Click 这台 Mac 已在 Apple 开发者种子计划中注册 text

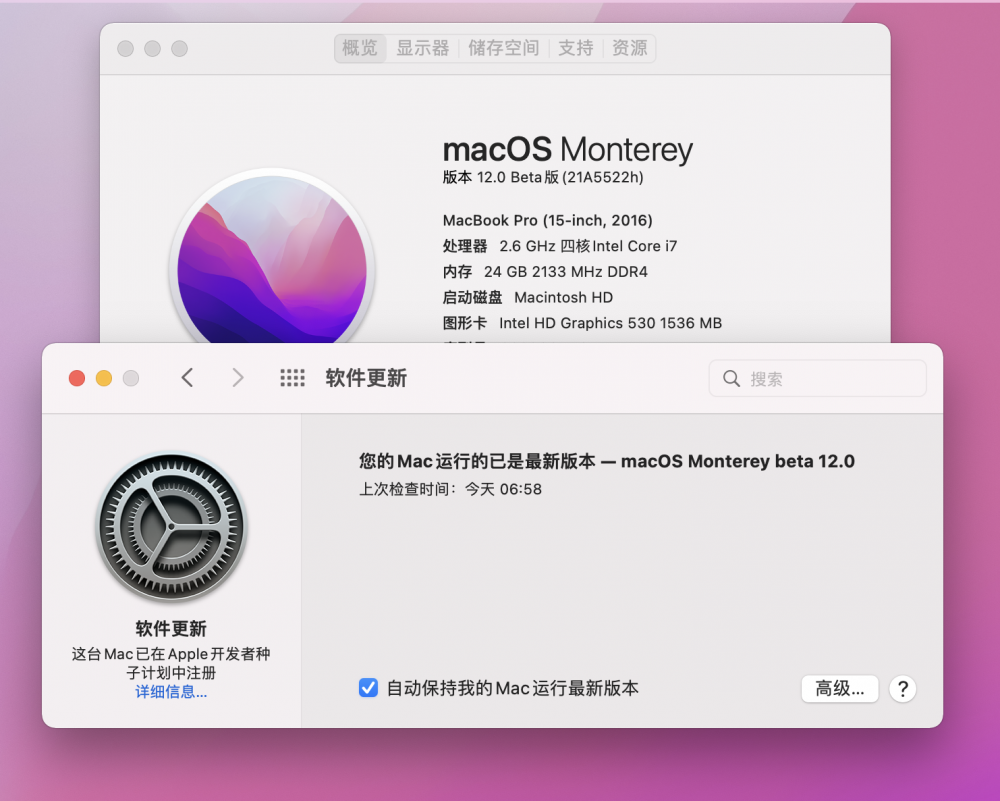[x=171, y=663]
